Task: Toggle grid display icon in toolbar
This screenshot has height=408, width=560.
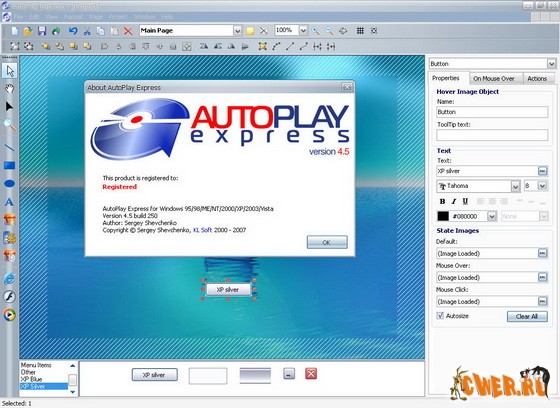Action: pos(360,31)
